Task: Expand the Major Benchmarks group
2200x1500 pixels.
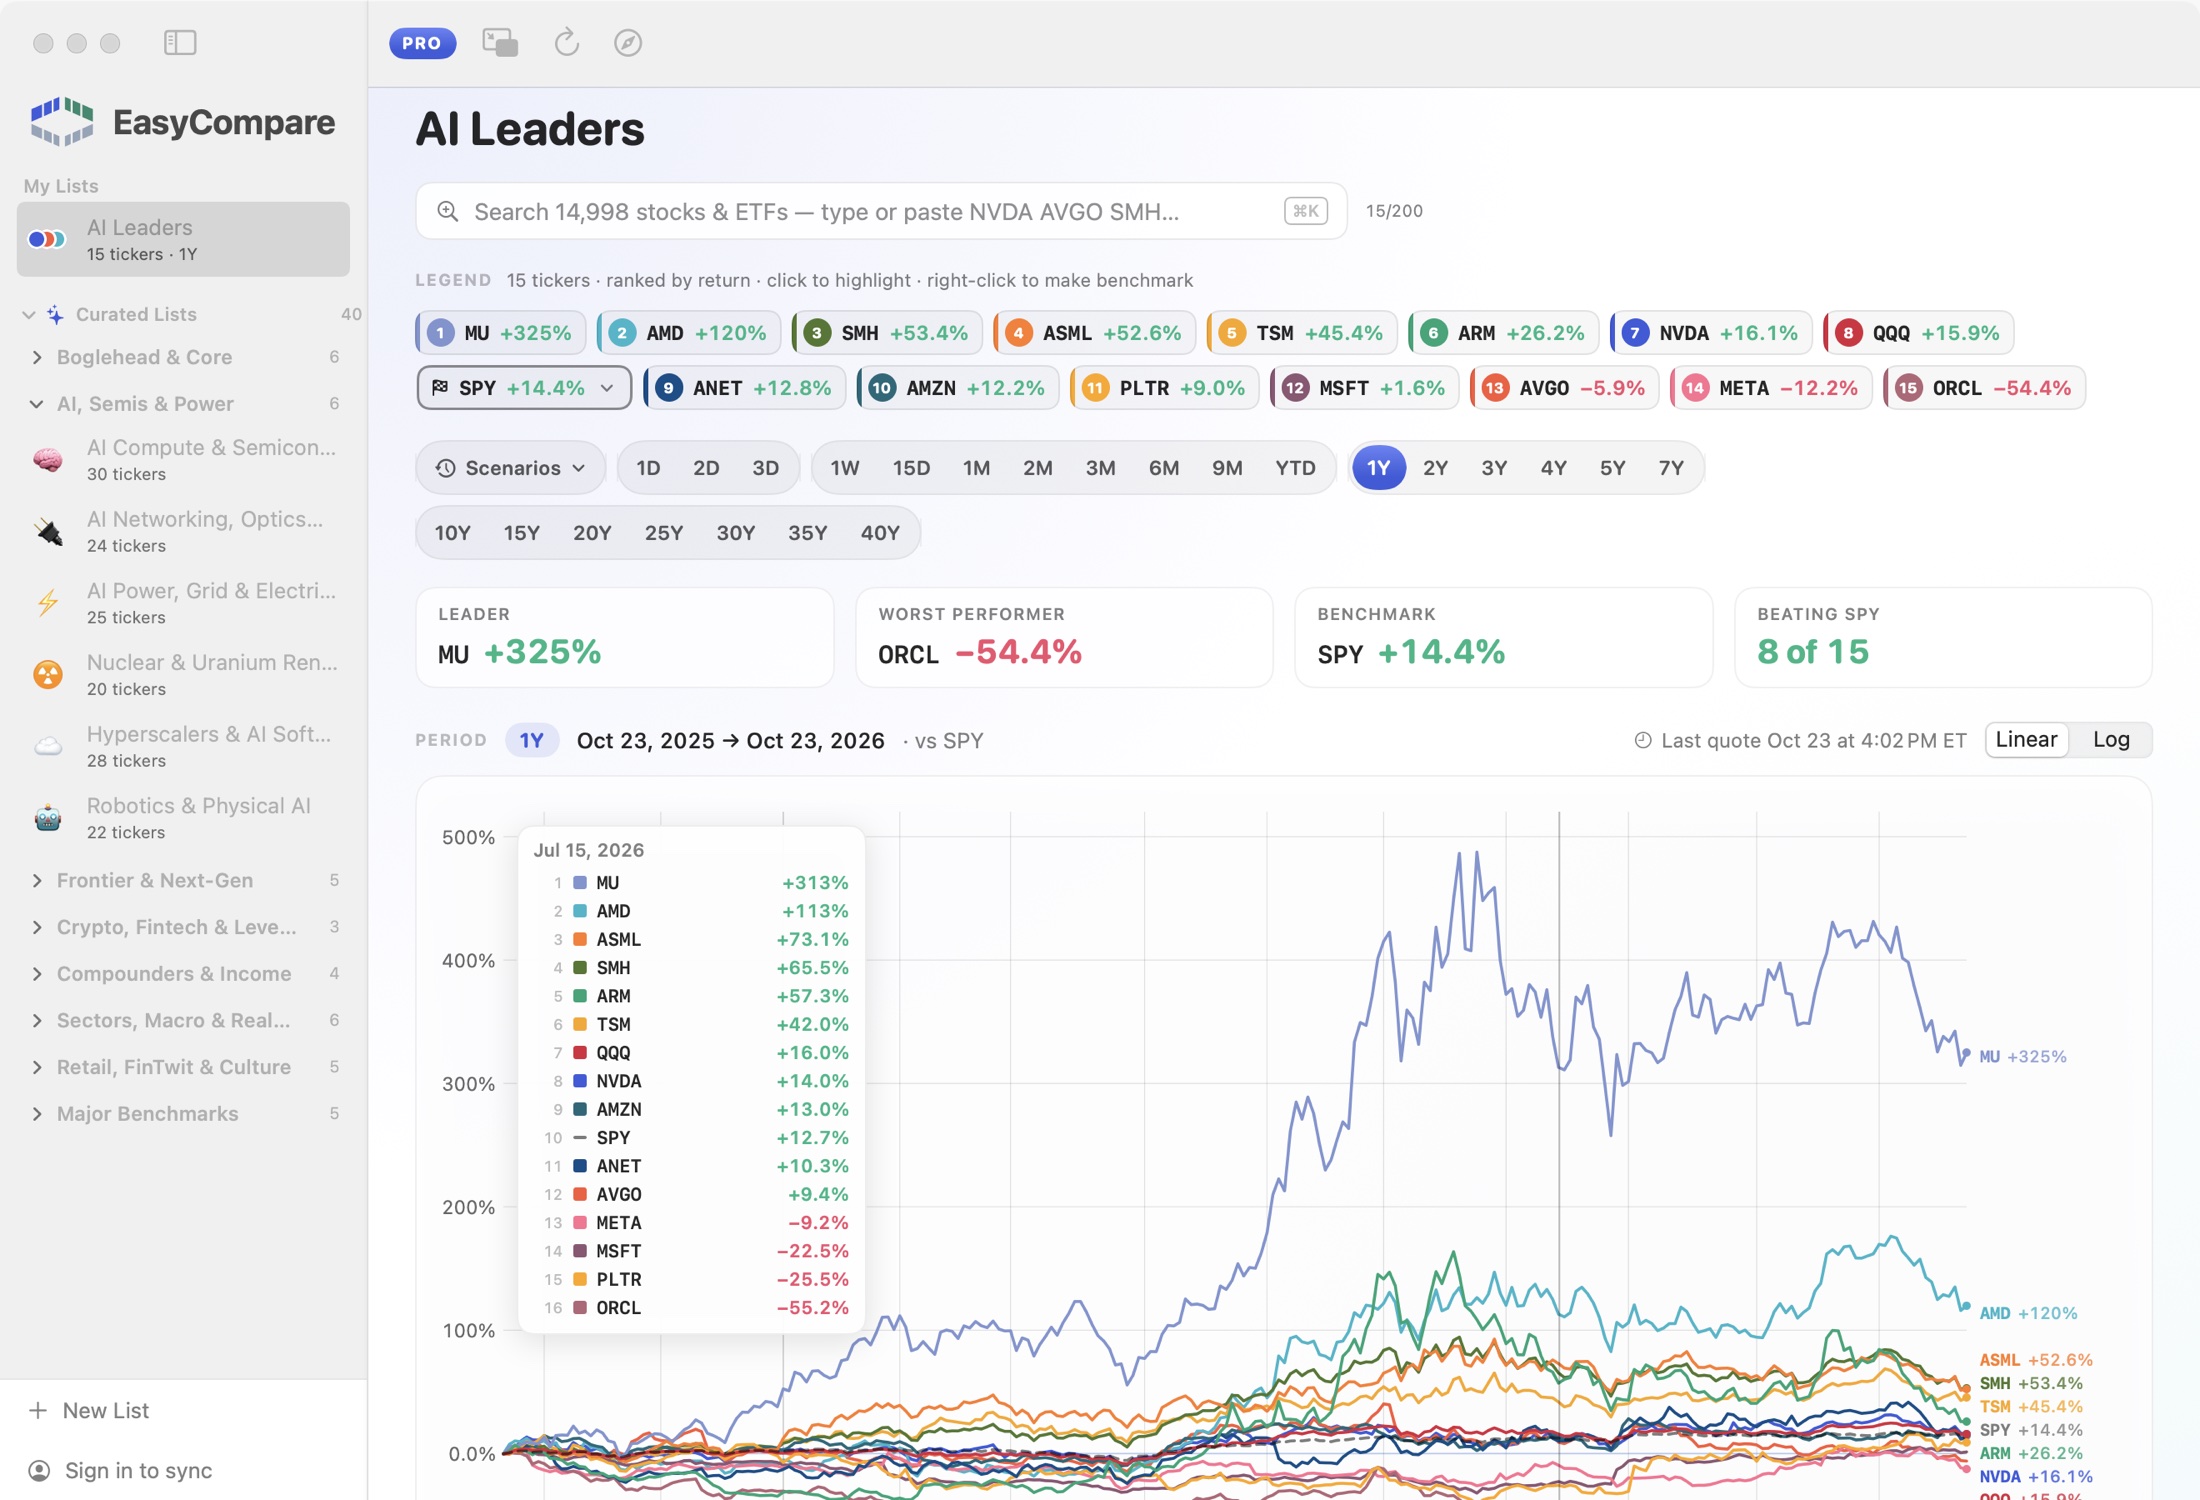Action: [x=37, y=1113]
